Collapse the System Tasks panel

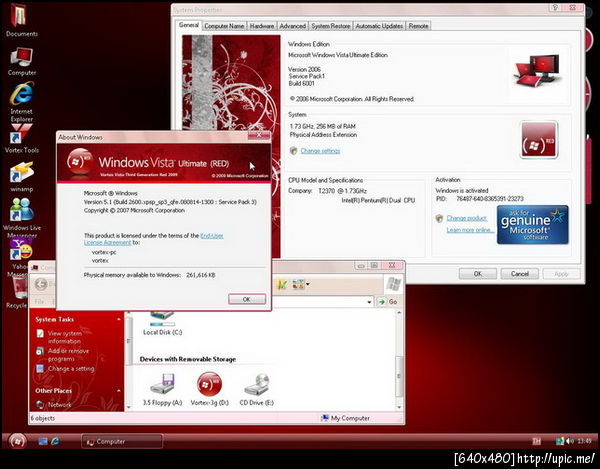(119, 319)
